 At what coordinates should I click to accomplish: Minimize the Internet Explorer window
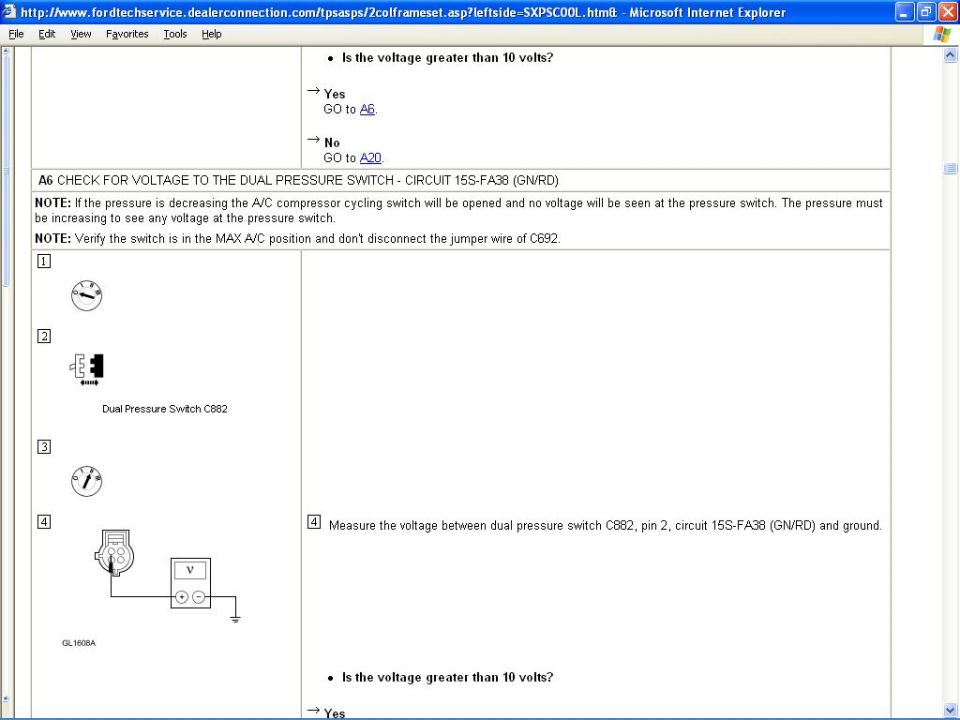pos(904,12)
